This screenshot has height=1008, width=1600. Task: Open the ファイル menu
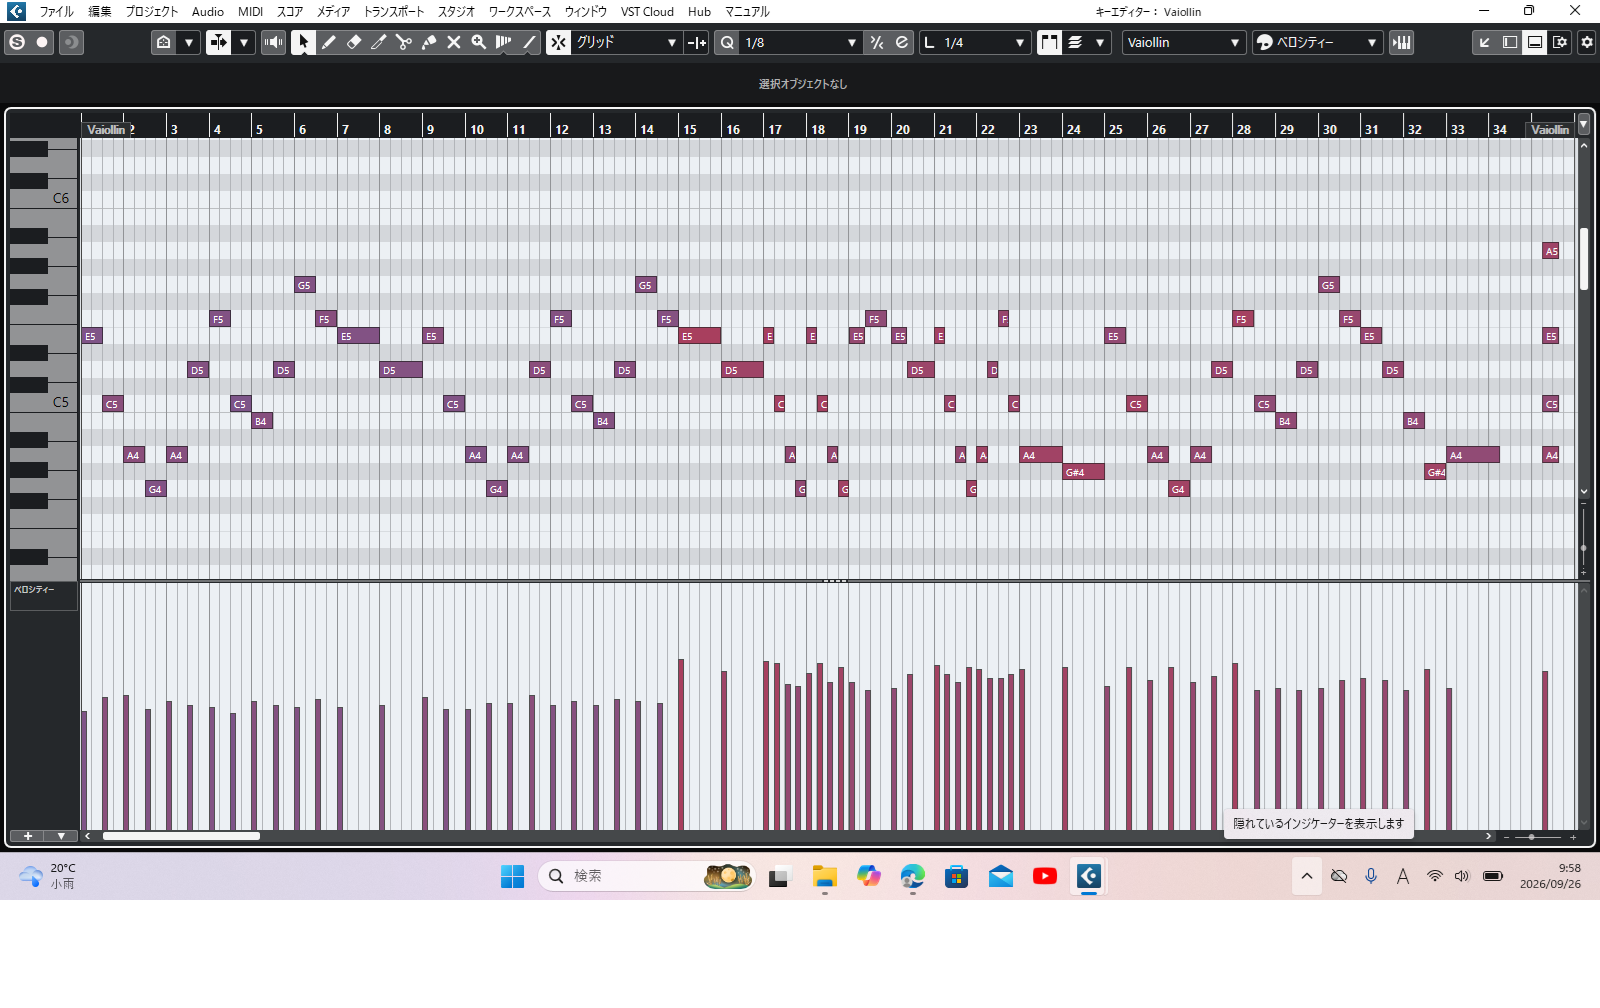[56, 11]
